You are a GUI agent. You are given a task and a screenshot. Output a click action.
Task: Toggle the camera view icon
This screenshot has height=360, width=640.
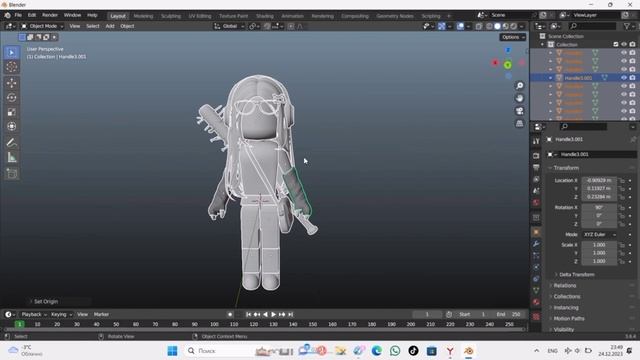pyautogui.click(x=520, y=111)
